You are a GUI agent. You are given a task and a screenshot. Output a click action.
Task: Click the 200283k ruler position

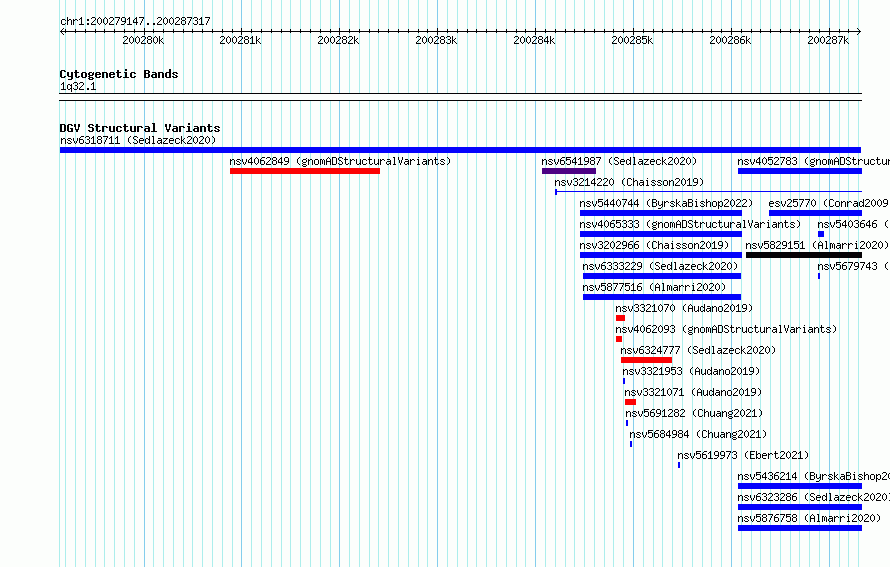(x=436, y=40)
